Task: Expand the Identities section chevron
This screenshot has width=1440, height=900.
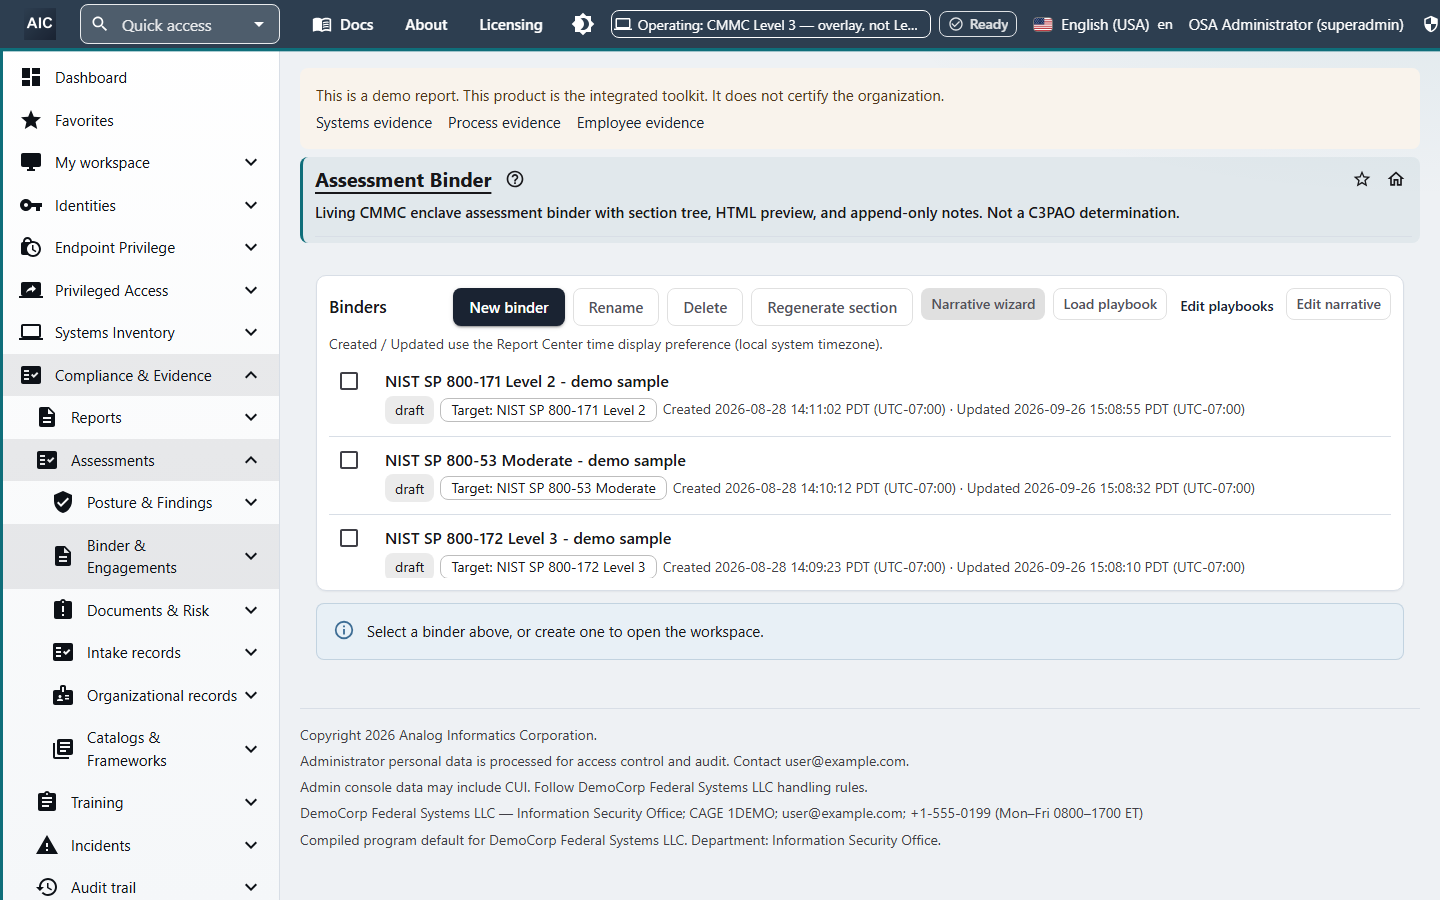Action: coord(251,205)
